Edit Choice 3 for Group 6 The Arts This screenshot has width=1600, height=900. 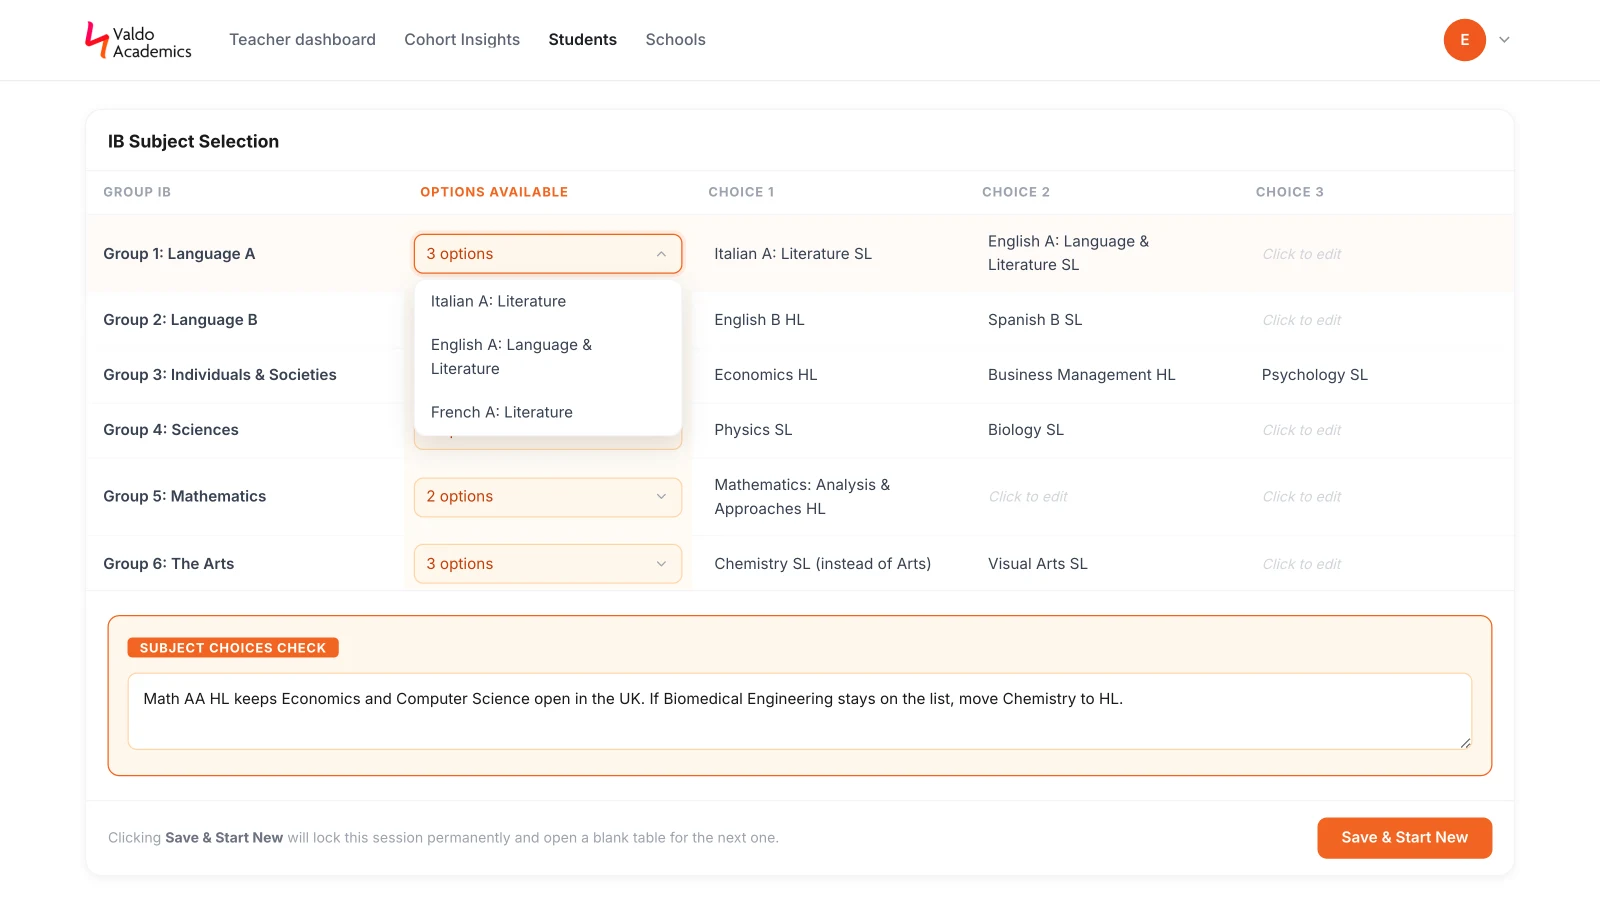[1301, 564]
